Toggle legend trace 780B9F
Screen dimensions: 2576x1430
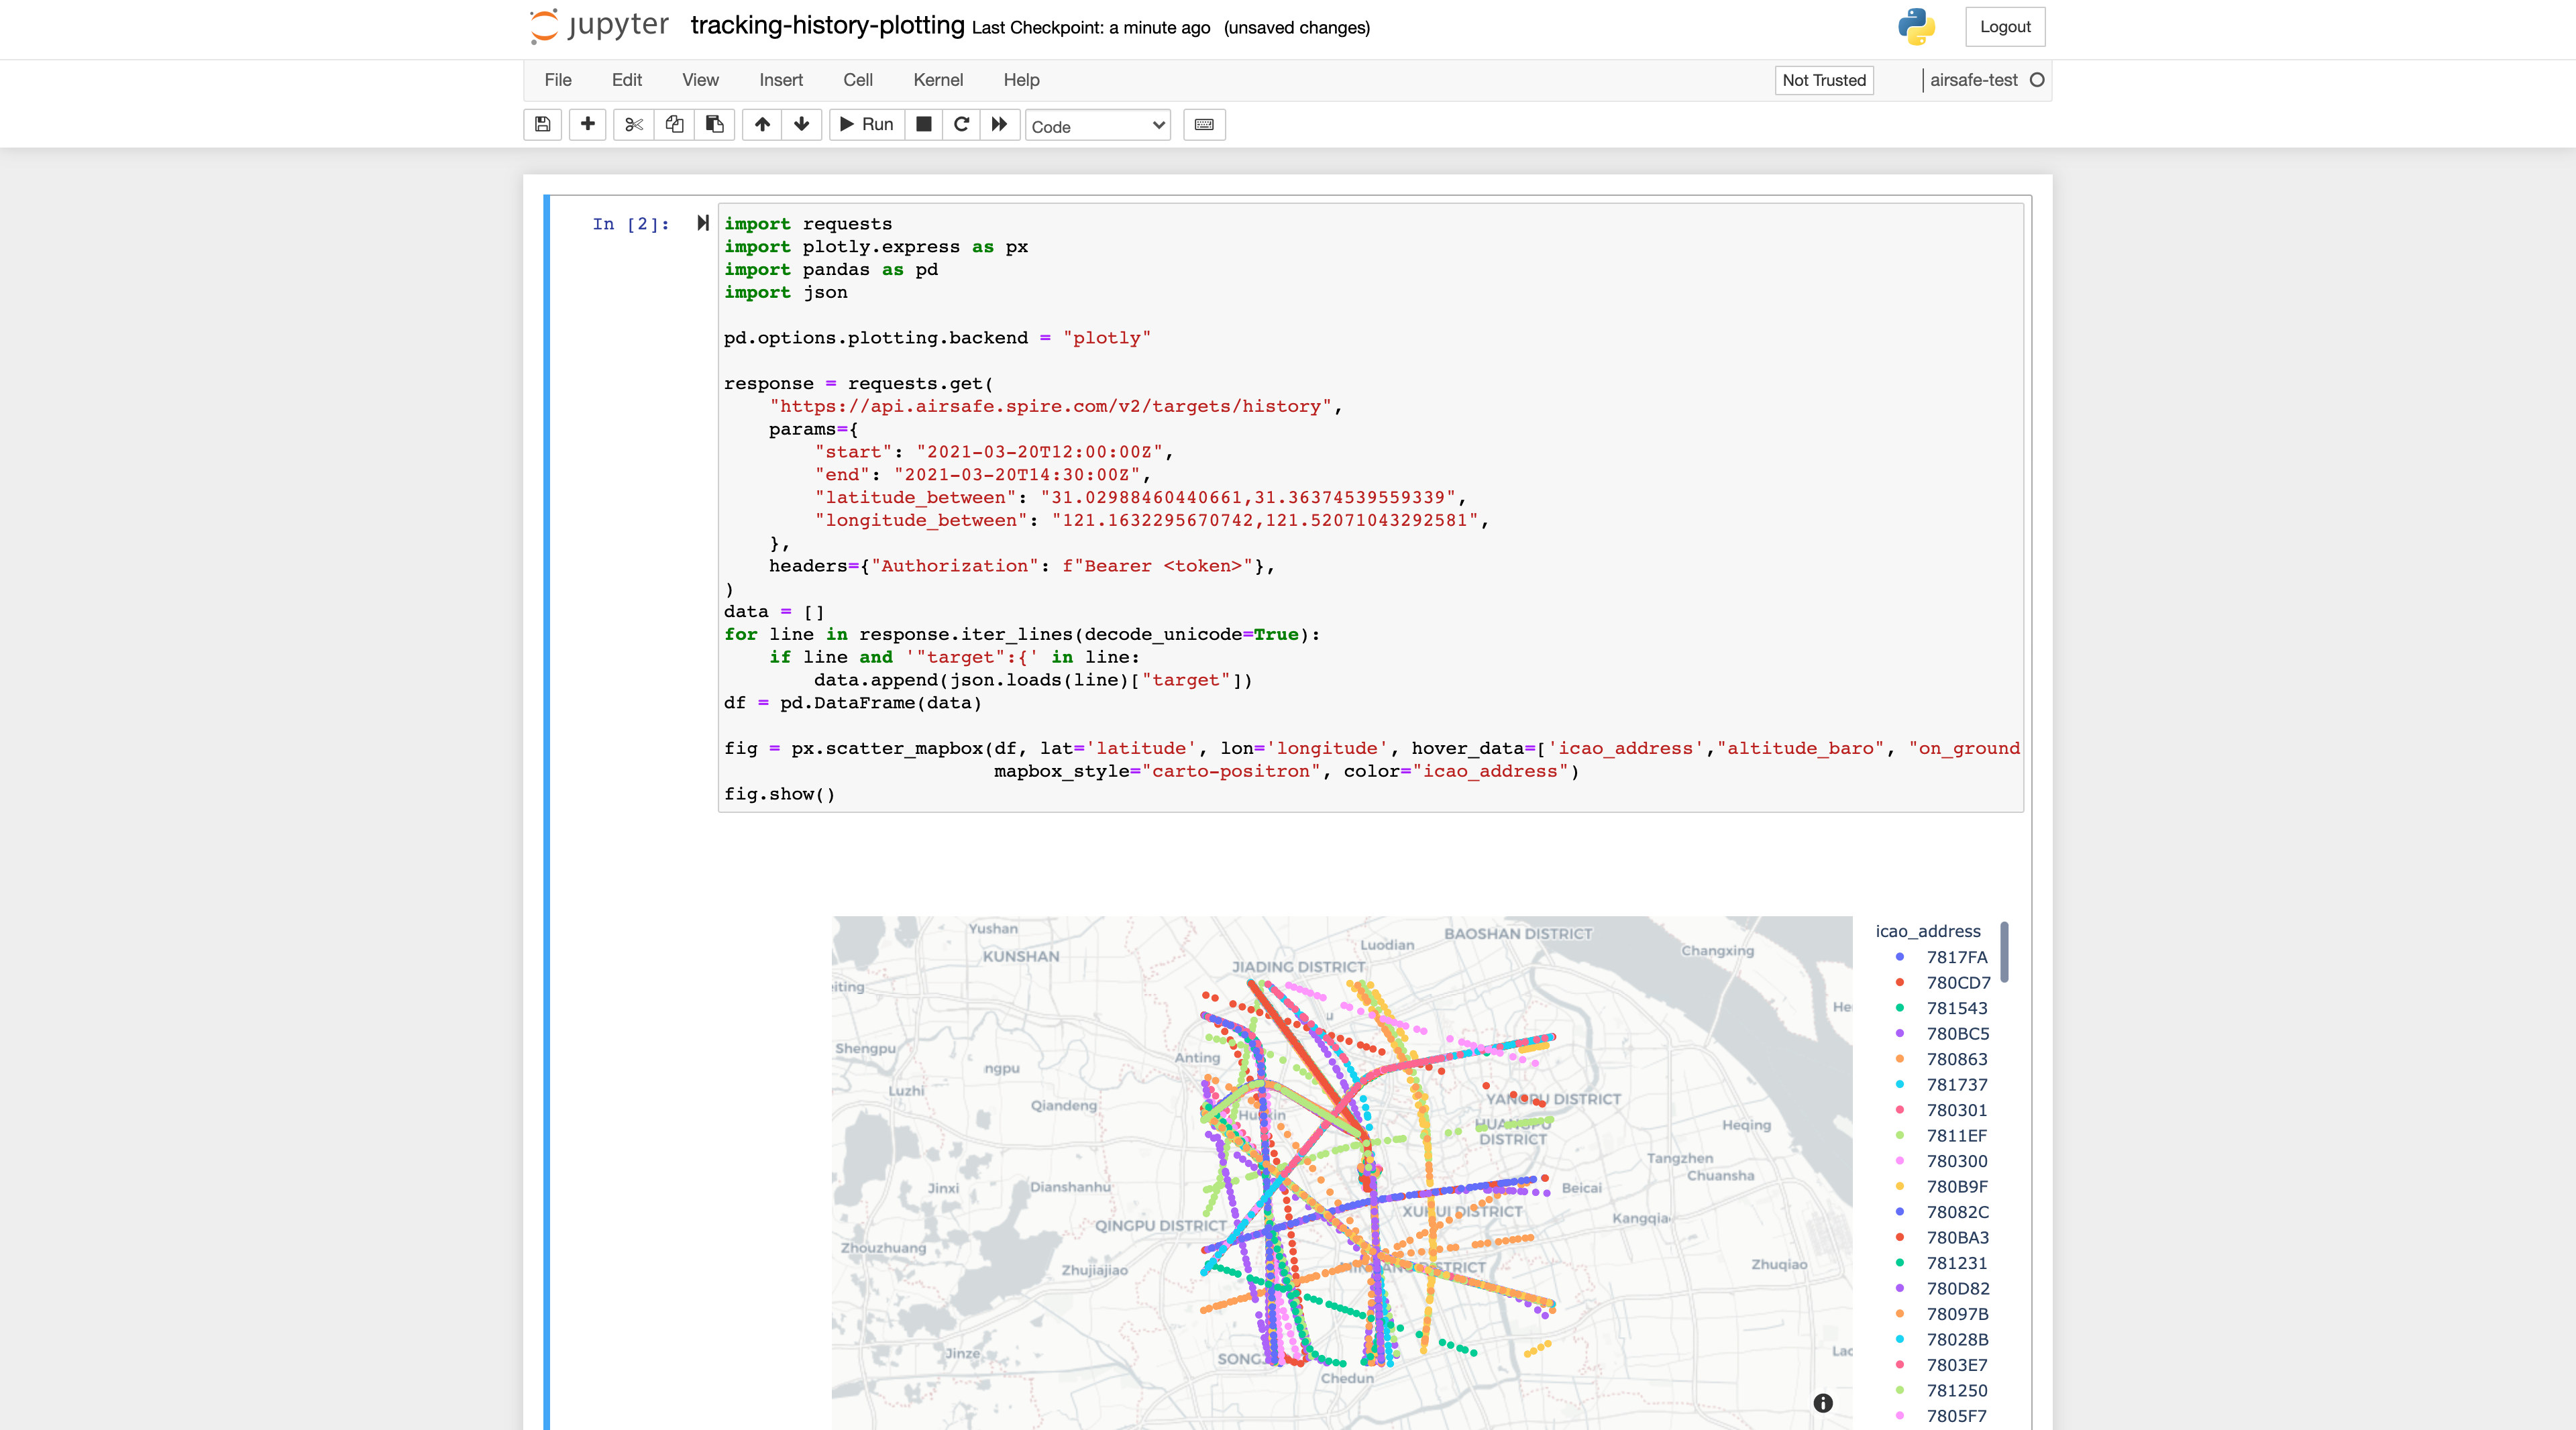point(1943,1187)
